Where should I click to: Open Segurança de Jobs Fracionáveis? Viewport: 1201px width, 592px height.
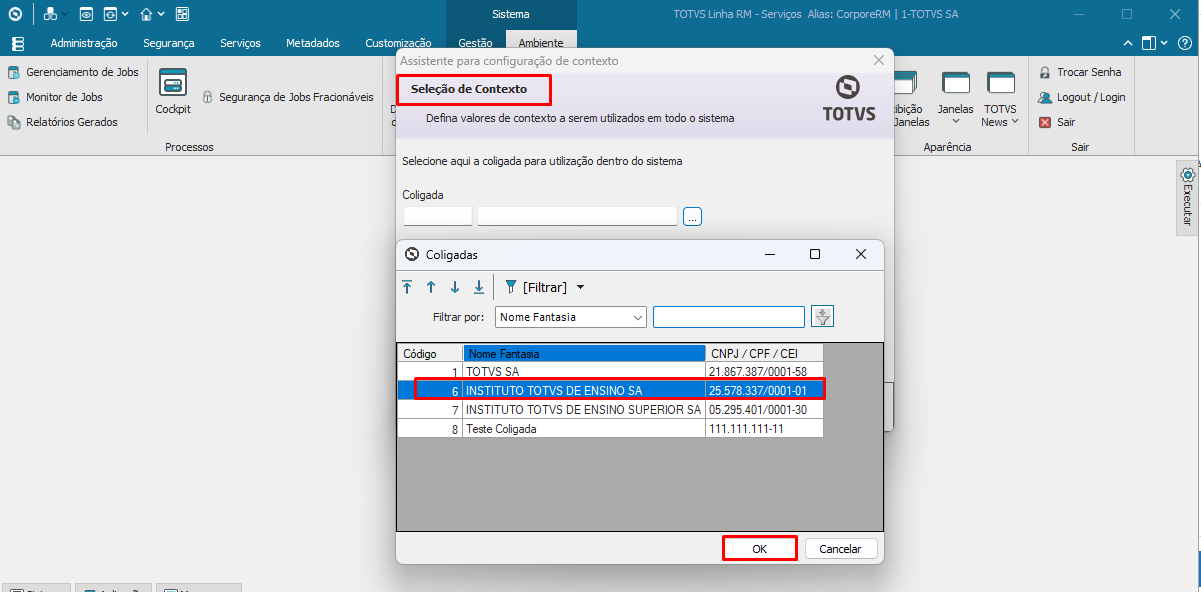point(288,97)
